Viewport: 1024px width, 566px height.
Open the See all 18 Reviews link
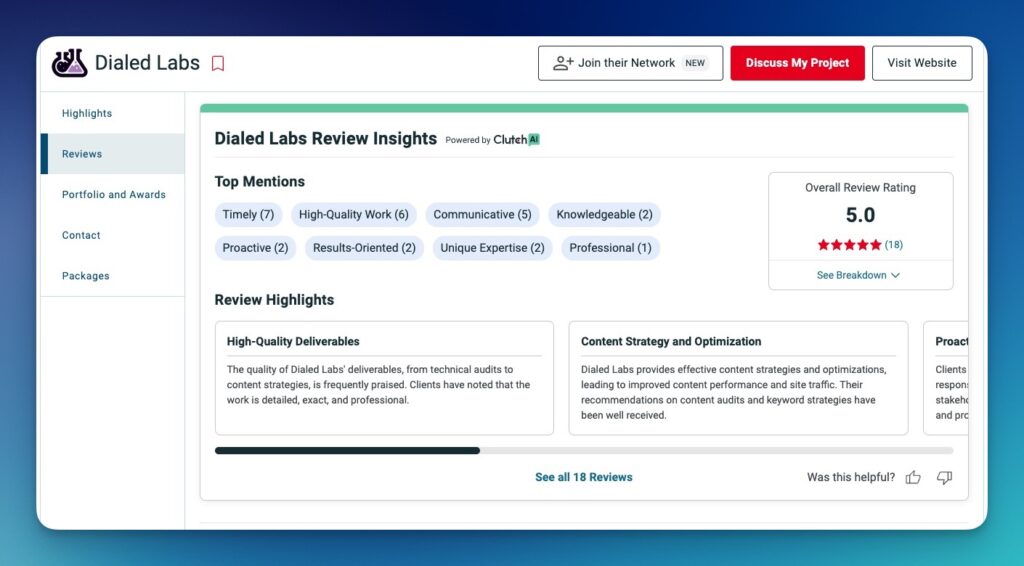click(584, 477)
